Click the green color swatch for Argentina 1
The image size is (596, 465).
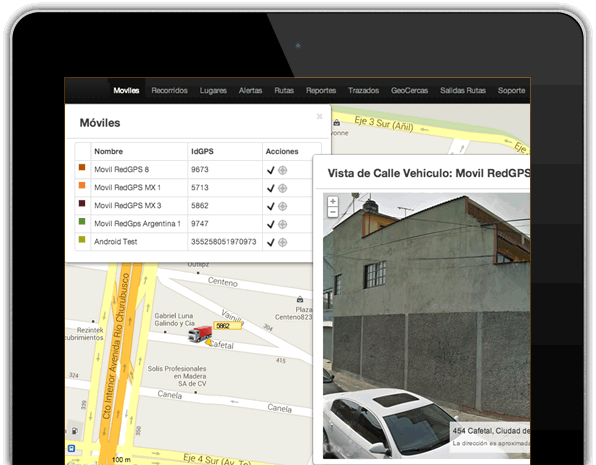[82, 221]
